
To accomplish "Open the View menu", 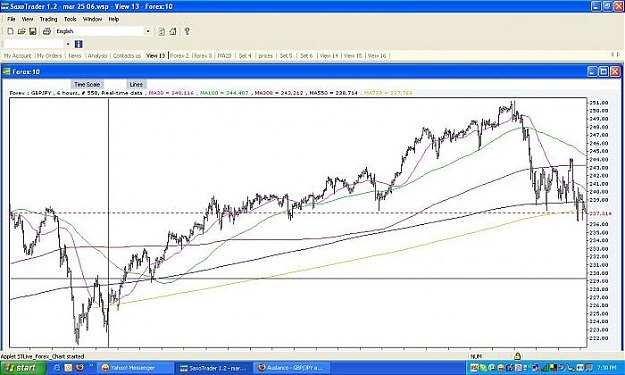I will [x=27, y=19].
